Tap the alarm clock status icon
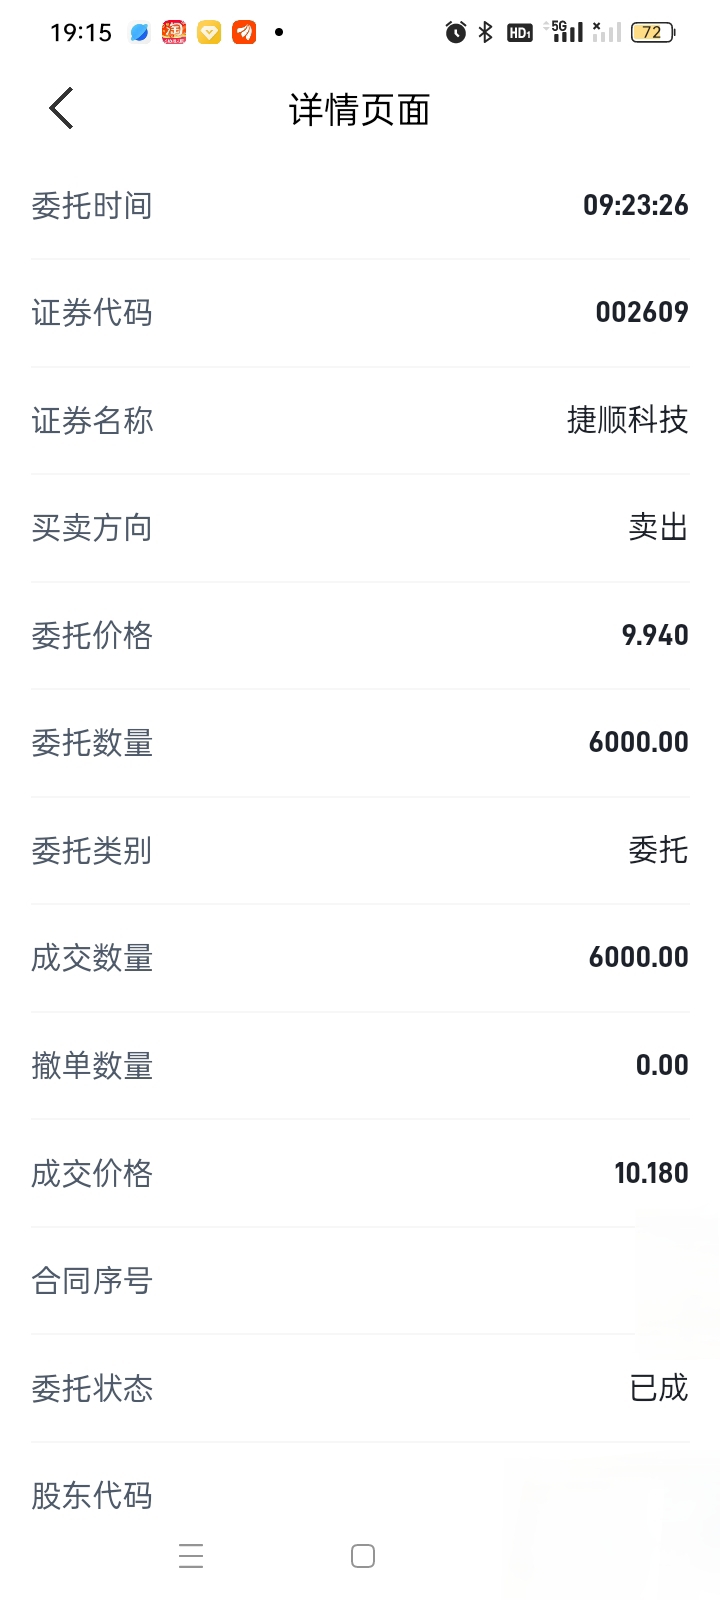Viewport: 720px width, 1600px height. [x=456, y=33]
